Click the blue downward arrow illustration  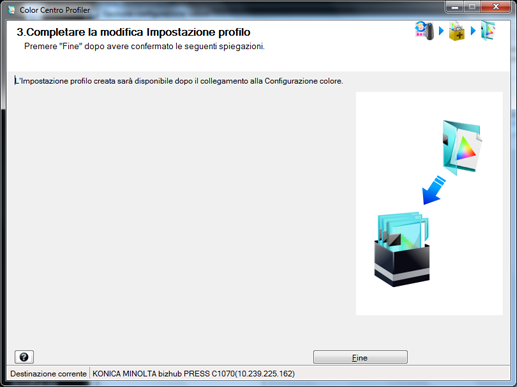click(433, 190)
